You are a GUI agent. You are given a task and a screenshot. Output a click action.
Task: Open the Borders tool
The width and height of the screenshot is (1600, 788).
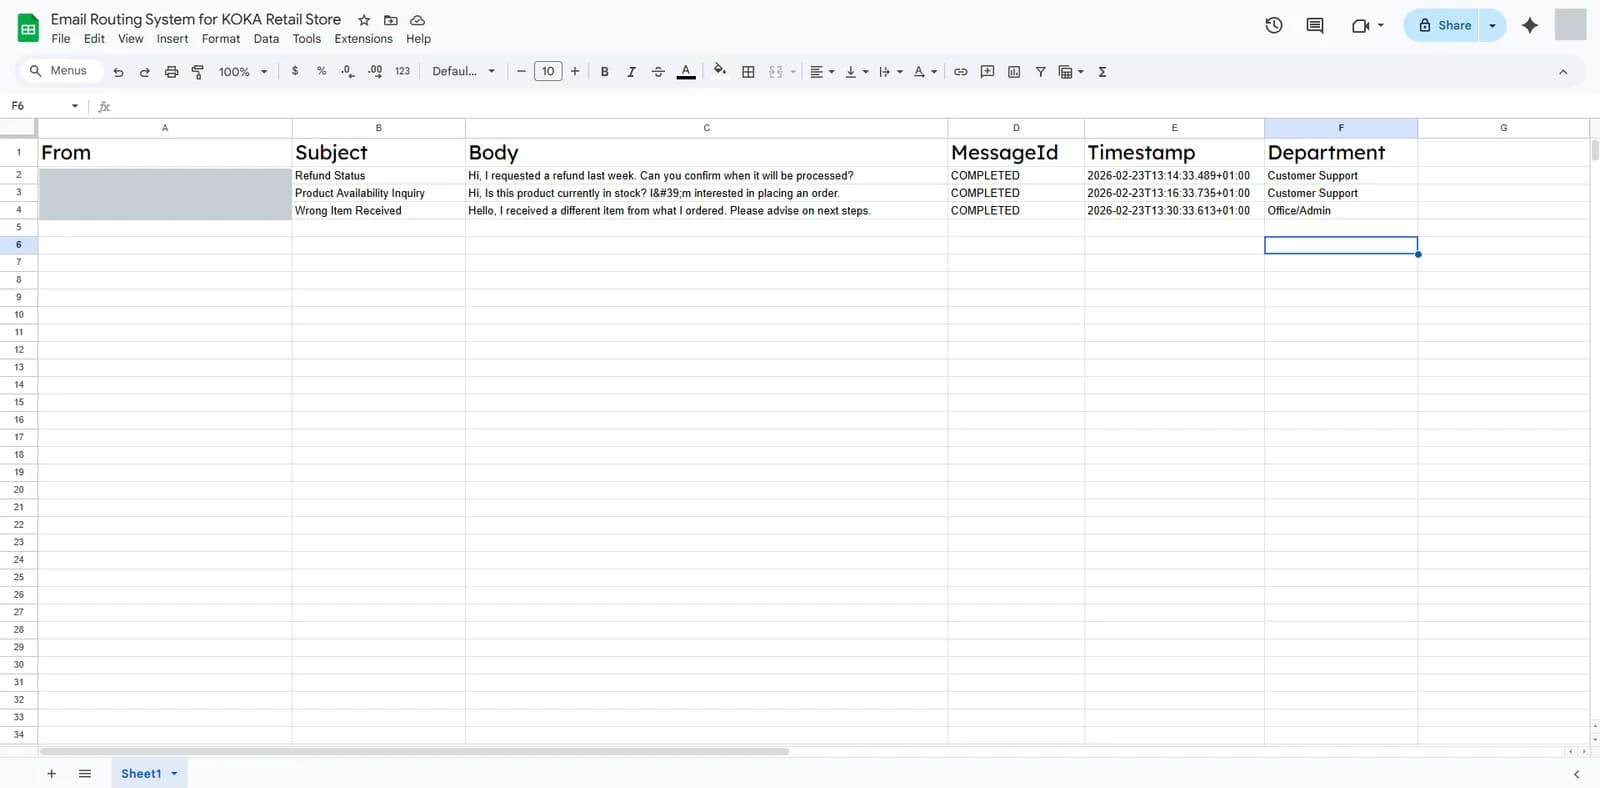pos(748,72)
